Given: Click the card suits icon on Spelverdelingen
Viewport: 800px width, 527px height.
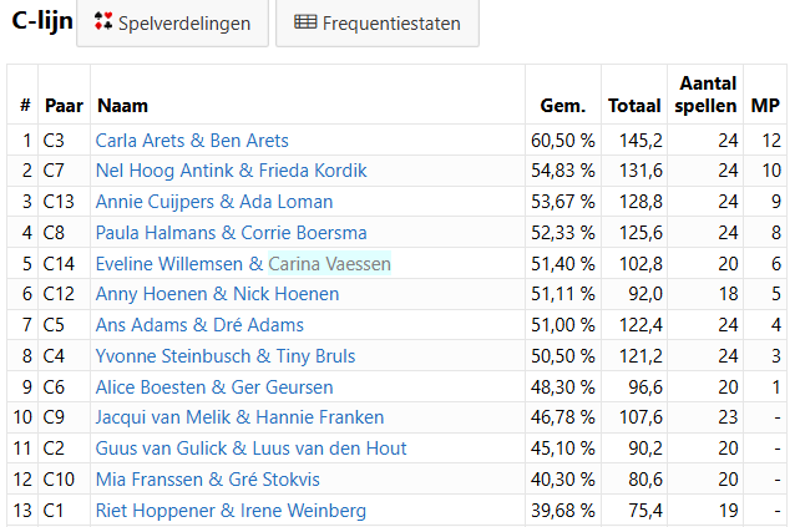Looking at the screenshot, I should (102, 22).
